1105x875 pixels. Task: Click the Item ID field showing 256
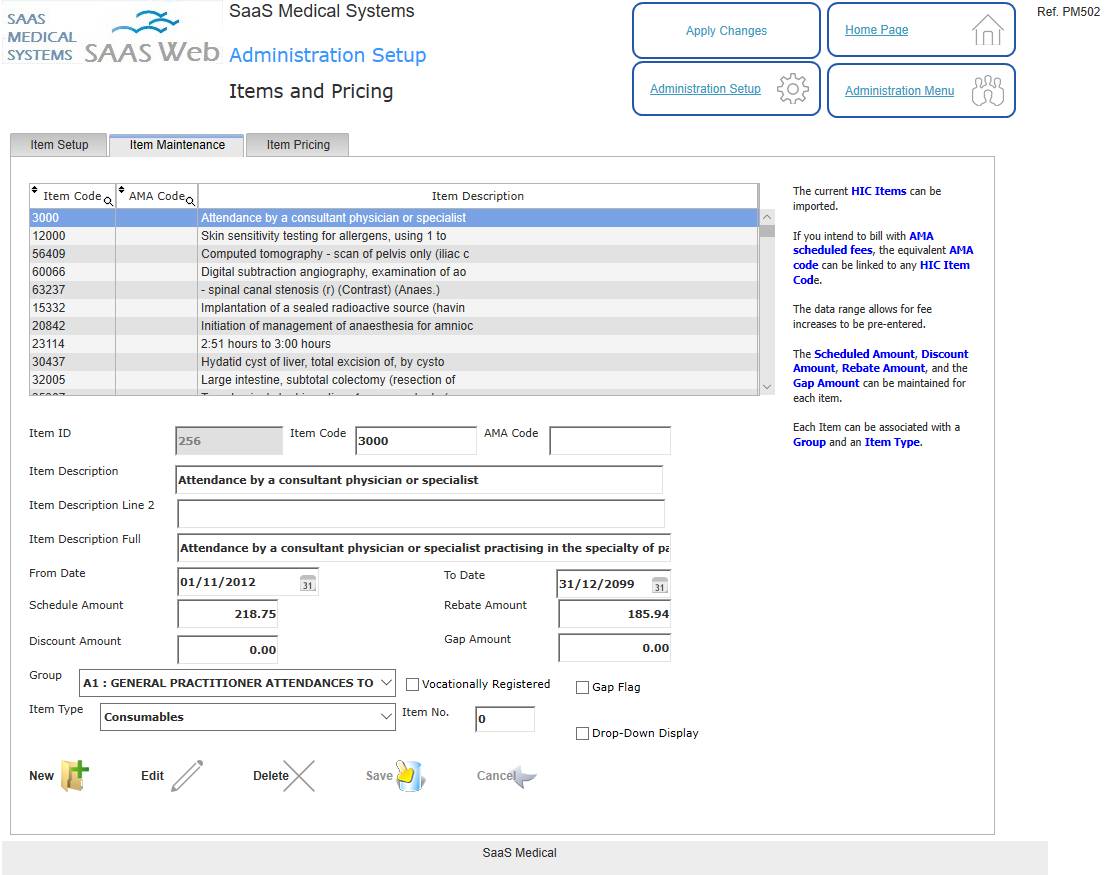[229, 441]
